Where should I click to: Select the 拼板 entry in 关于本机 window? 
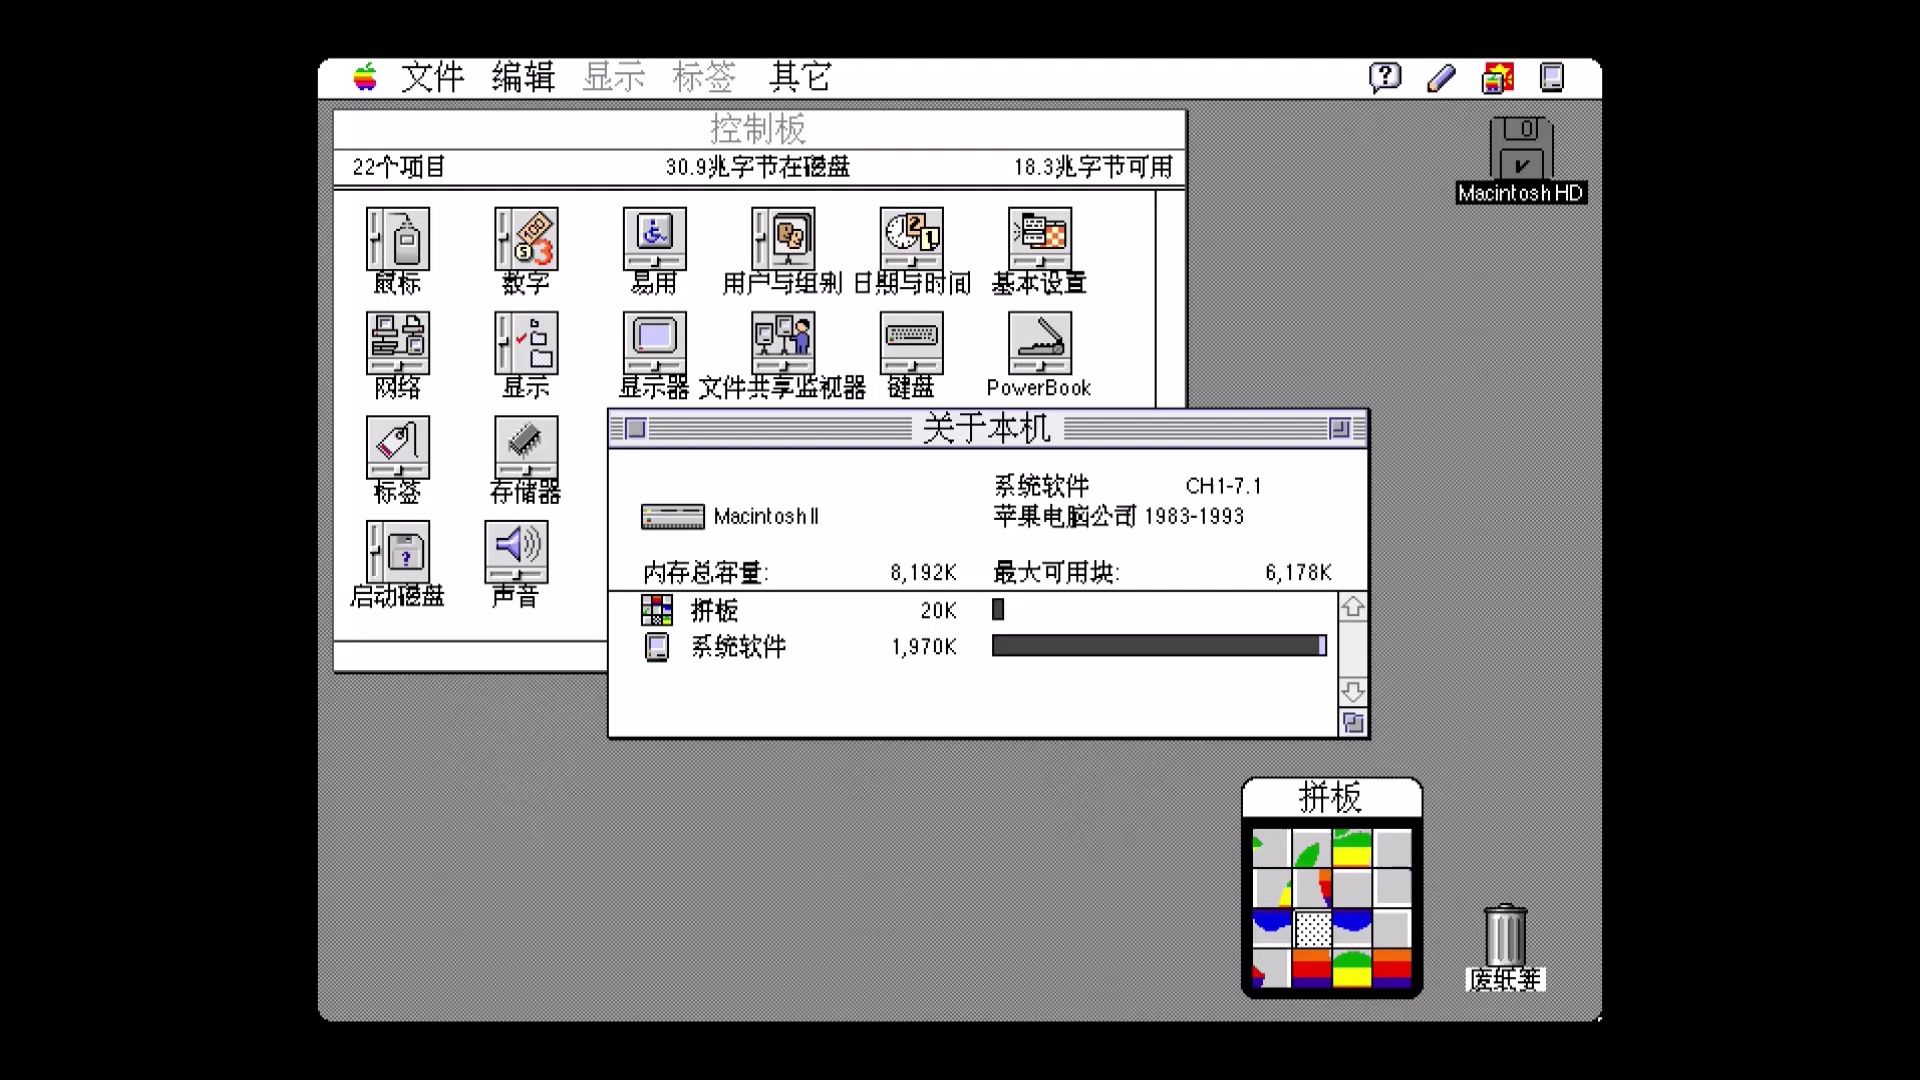[x=712, y=611]
